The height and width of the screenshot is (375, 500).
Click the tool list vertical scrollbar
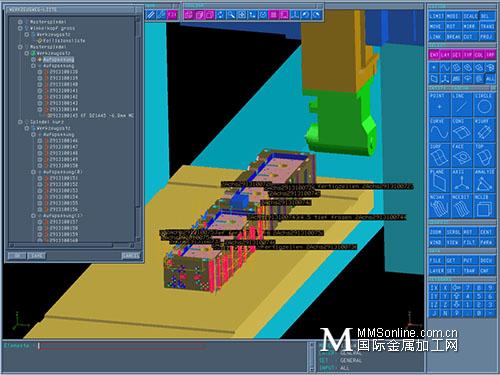[x=138, y=128]
